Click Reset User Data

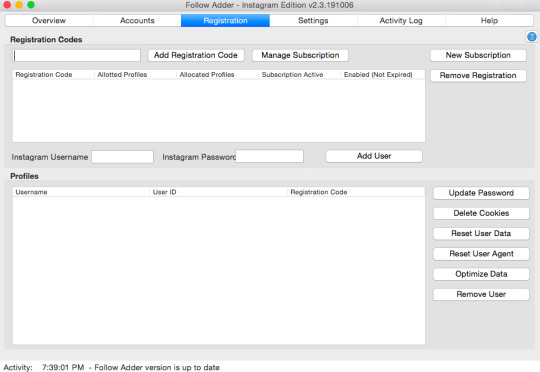click(481, 234)
